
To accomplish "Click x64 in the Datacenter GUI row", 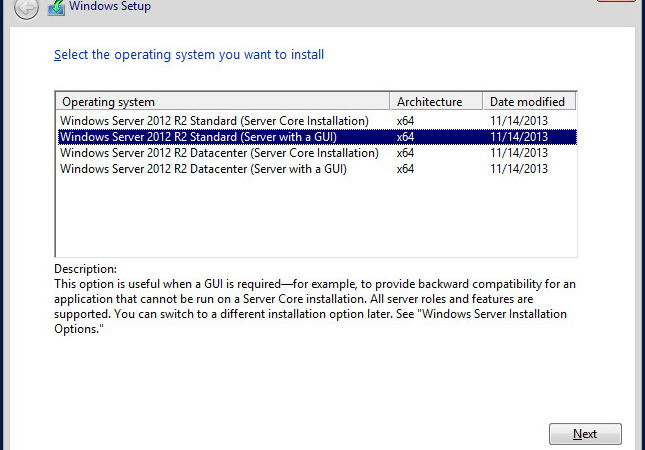I will click(405, 169).
